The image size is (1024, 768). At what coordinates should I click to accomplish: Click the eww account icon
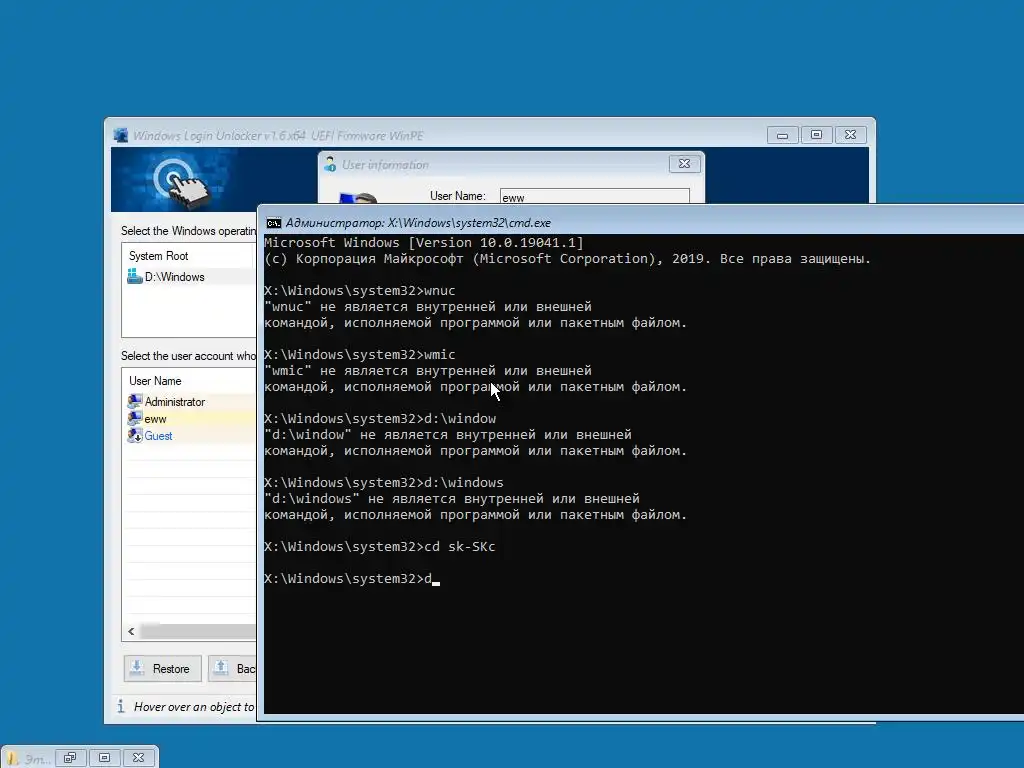(x=135, y=418)
